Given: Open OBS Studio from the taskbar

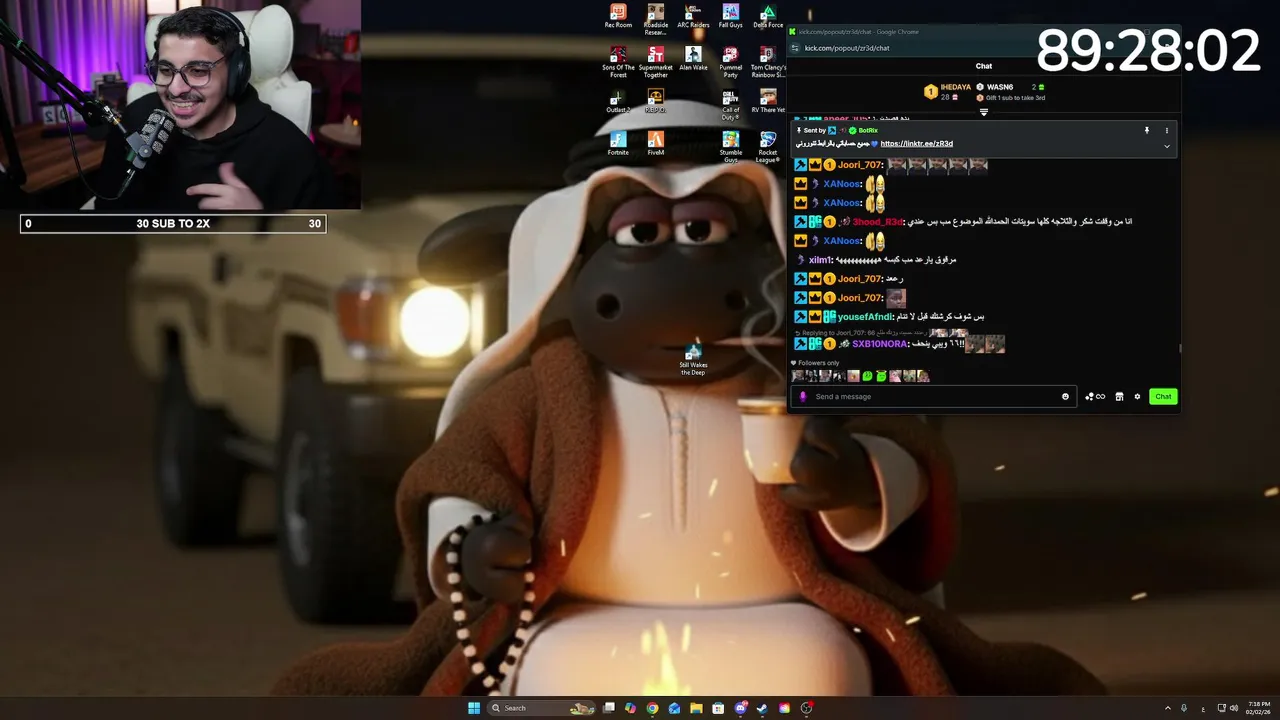Looking at the screenshot, I should coord(806,708).
